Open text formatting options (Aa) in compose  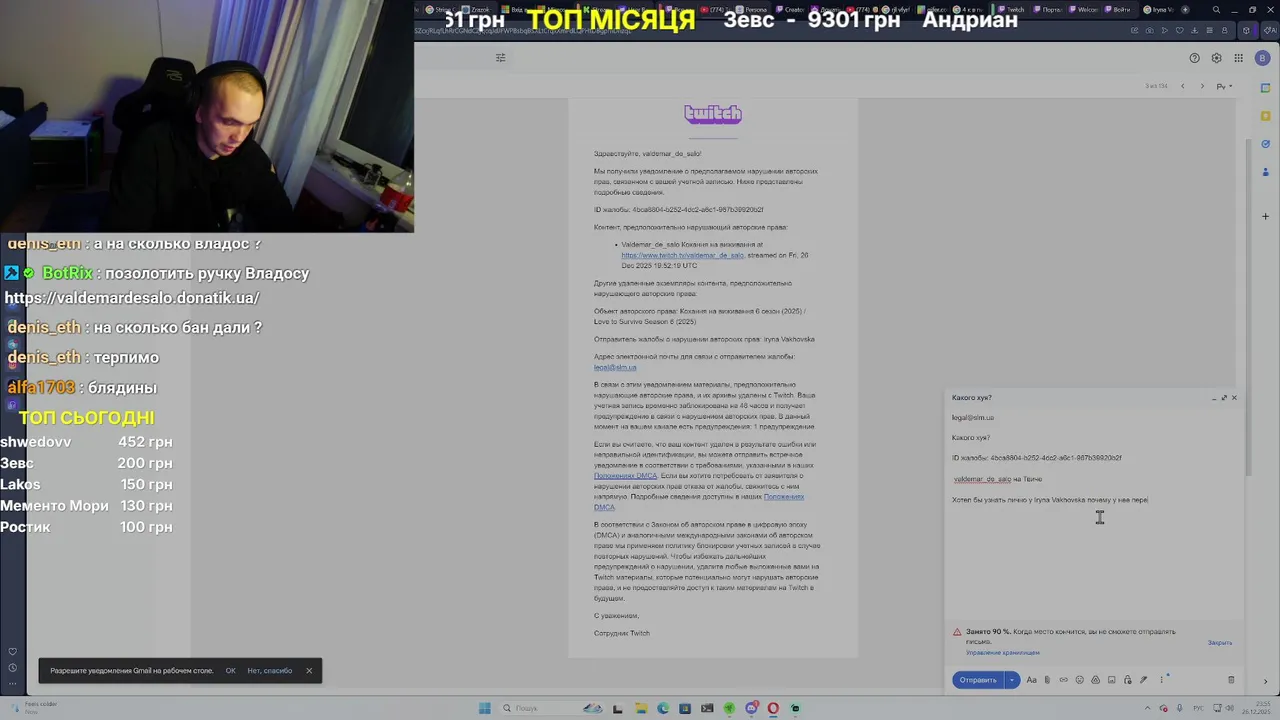[x=1031, y=680]
